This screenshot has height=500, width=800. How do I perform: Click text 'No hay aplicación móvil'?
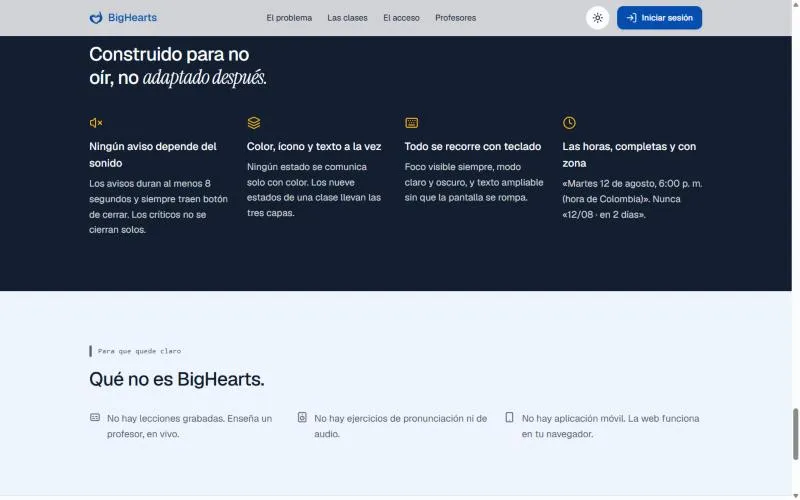(x=571, y=418)
